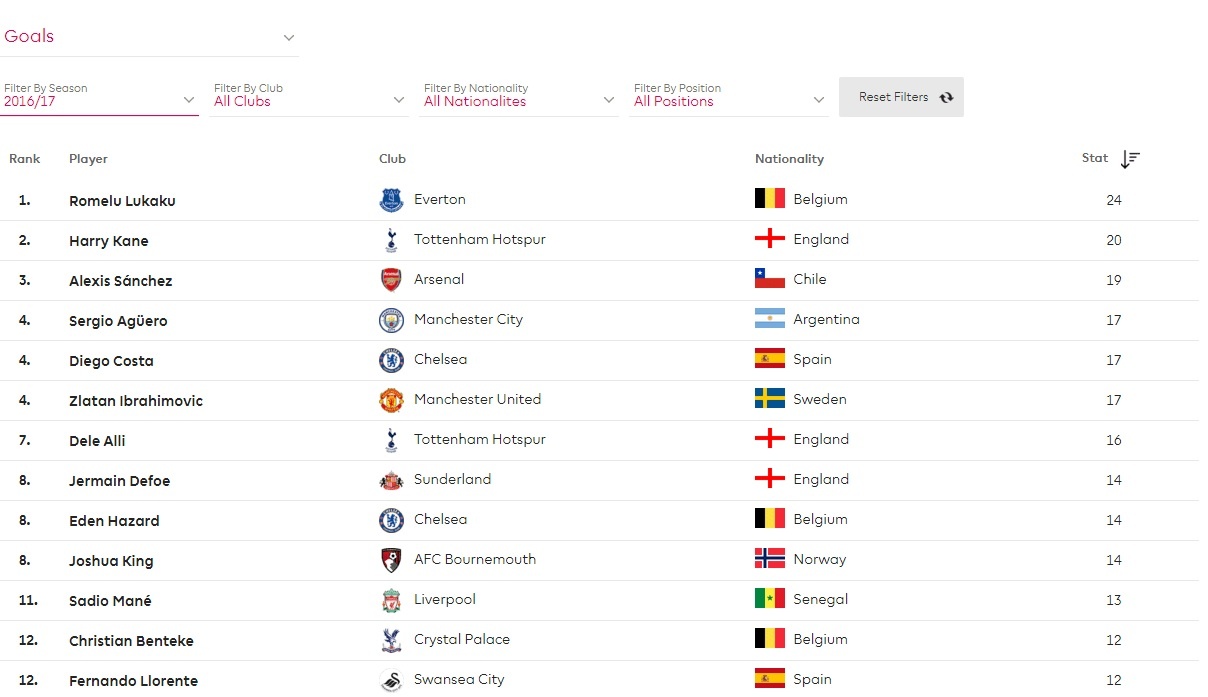1208x697 pixels.
Task: Click the Sweden flag beside Zlatan Ibrahimovic
Action: (x=768, y=397)
